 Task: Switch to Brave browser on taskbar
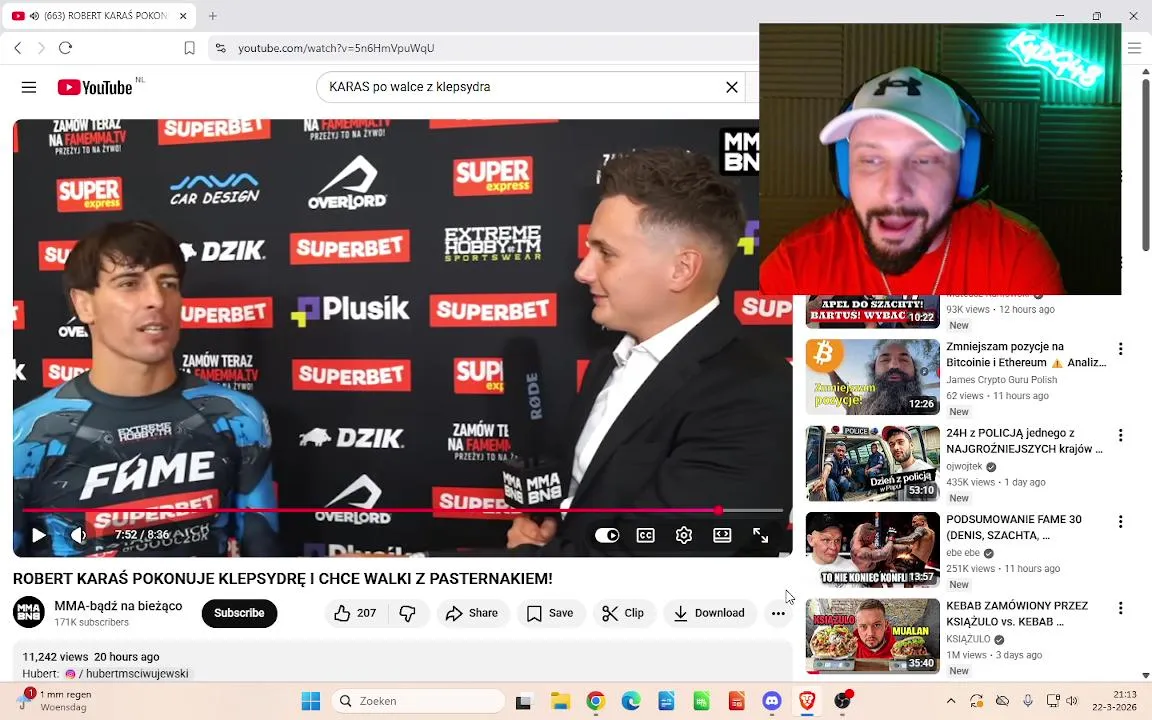pos(807,701)
